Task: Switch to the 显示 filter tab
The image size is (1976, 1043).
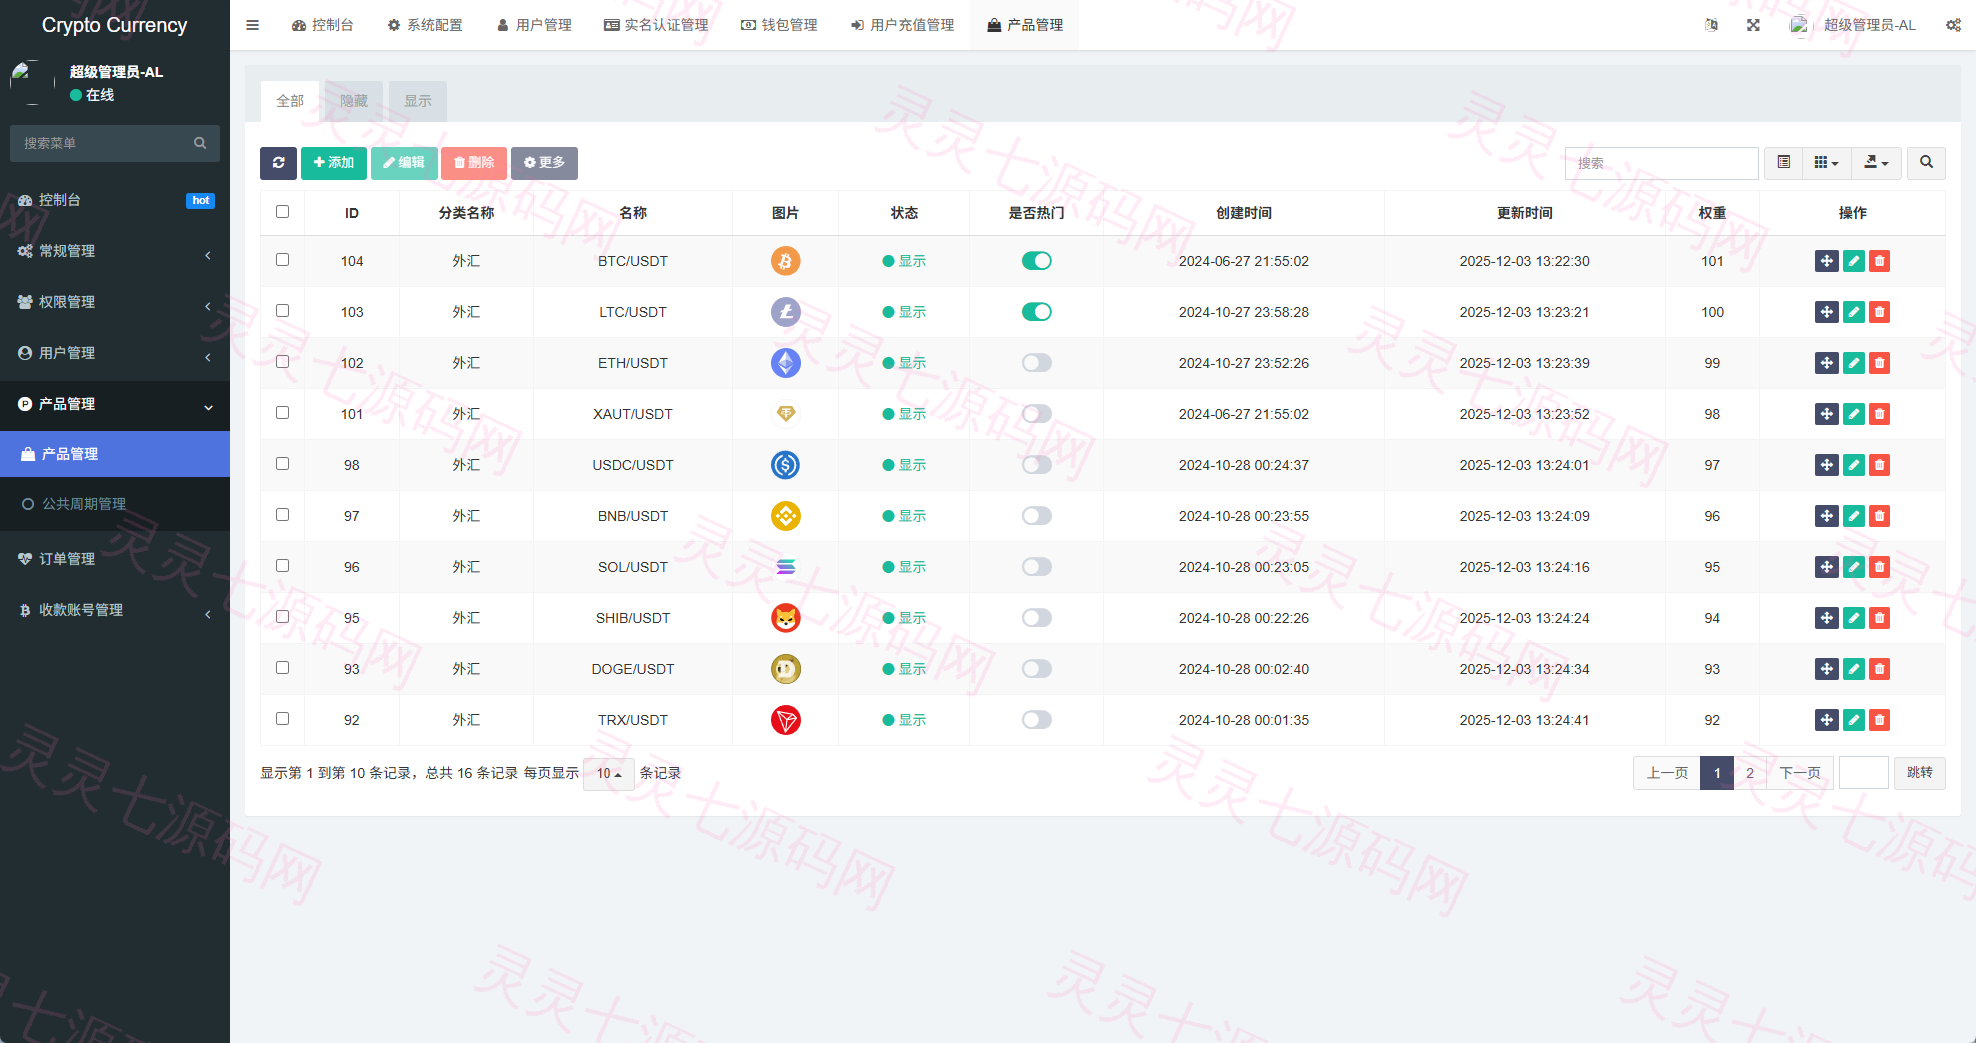Action: coord(418,101)
